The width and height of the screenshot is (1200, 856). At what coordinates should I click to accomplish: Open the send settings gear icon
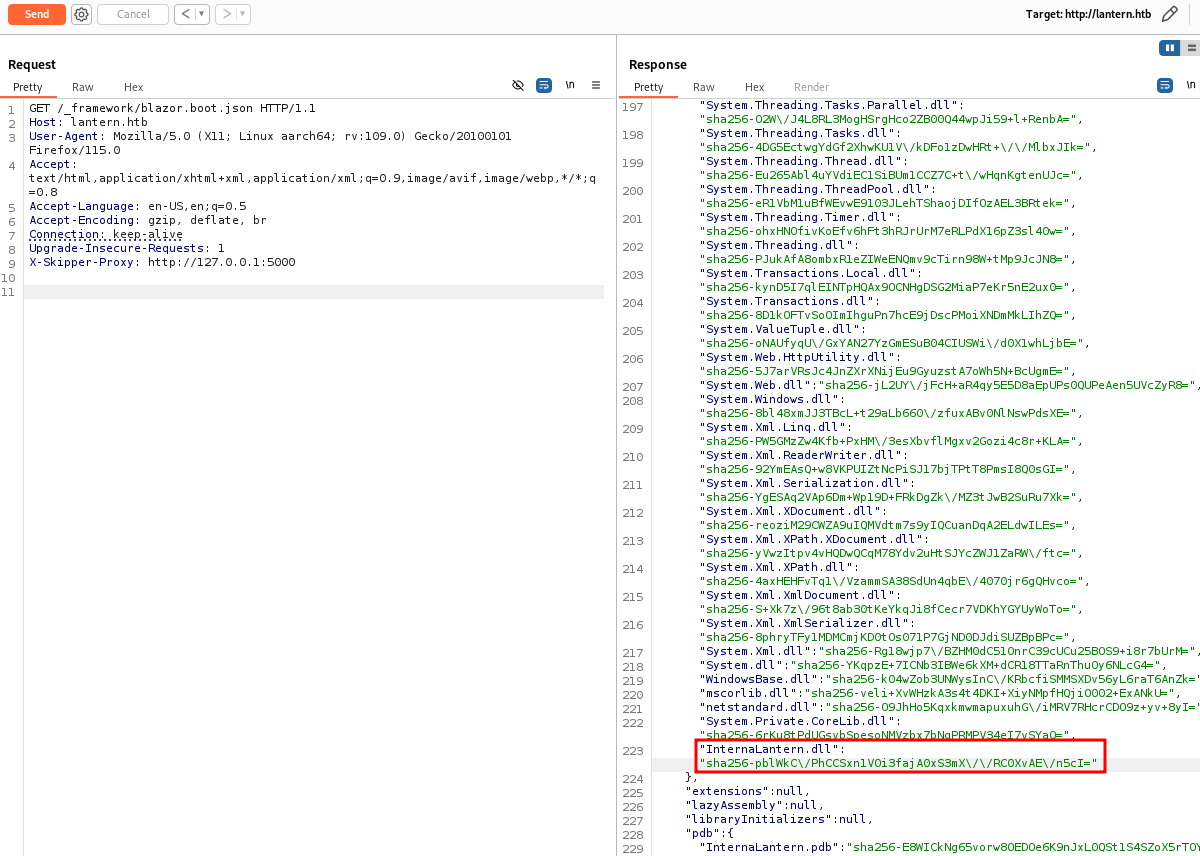pyautogui.click(x=81, y=14)
